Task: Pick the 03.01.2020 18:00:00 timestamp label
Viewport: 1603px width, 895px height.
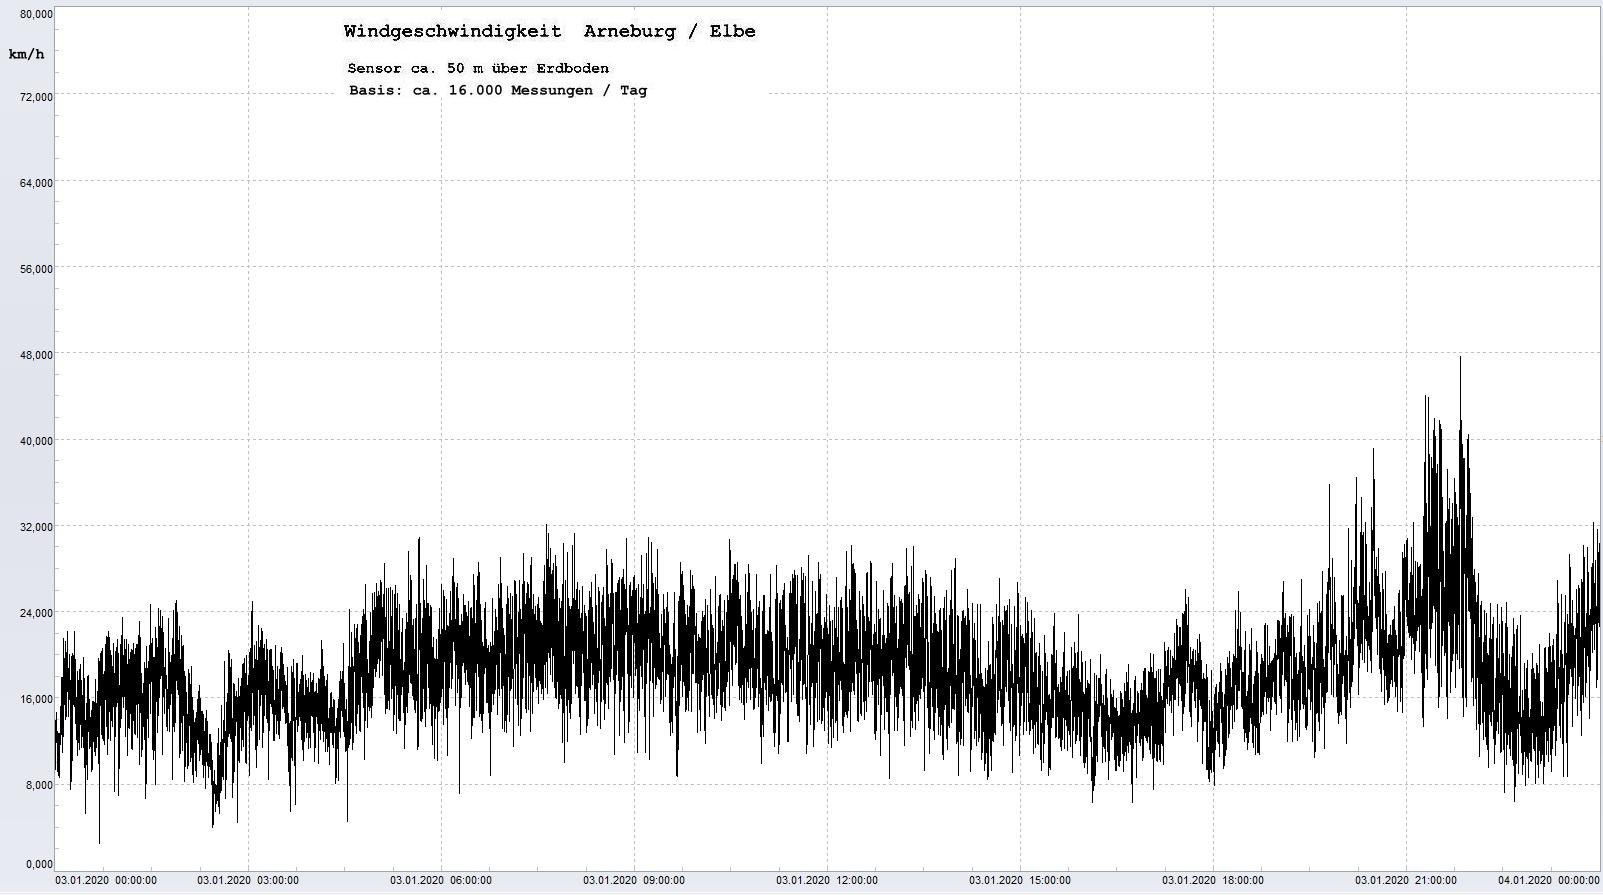Action: (x=1213, y=881)
